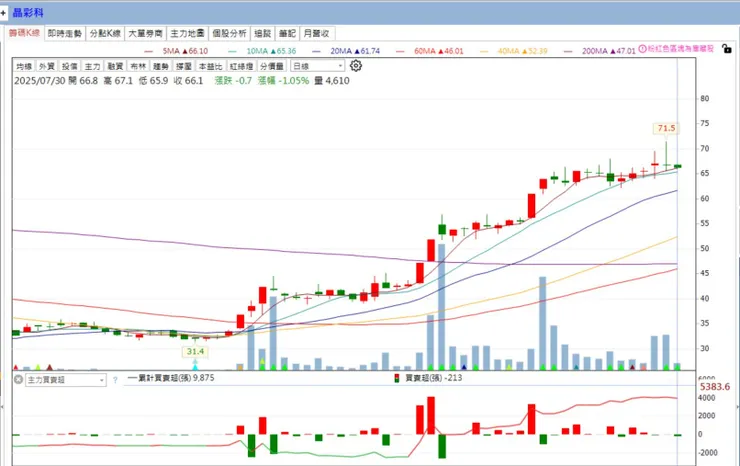Toggle the 融資 overlay button
The image size is (740, 466).
[115, 66]
